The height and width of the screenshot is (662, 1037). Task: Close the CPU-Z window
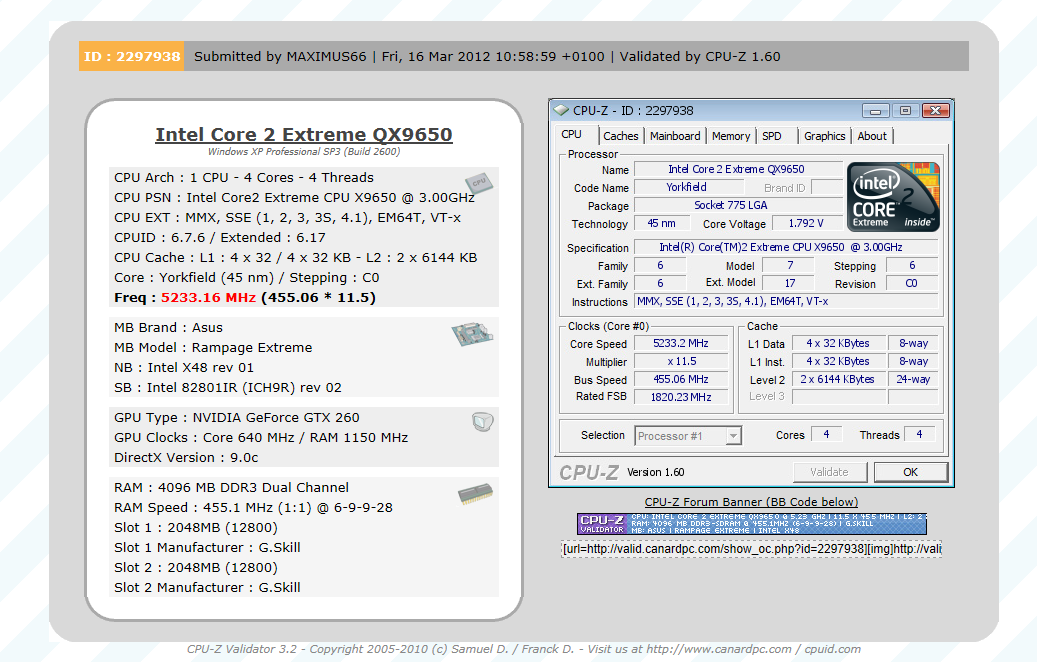click(x=936, y=111)
